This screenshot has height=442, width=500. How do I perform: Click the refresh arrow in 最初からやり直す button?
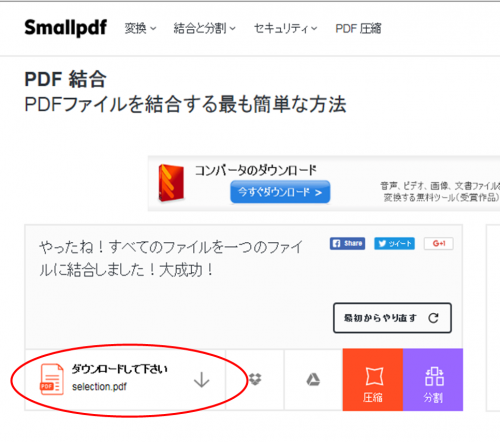coord(433,318)
